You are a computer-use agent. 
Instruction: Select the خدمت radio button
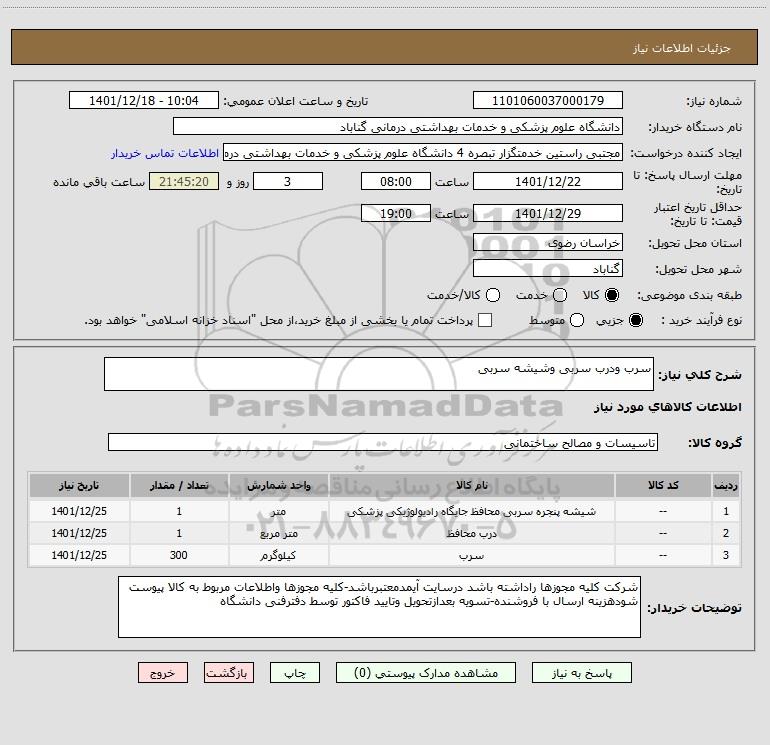[560, 295]
